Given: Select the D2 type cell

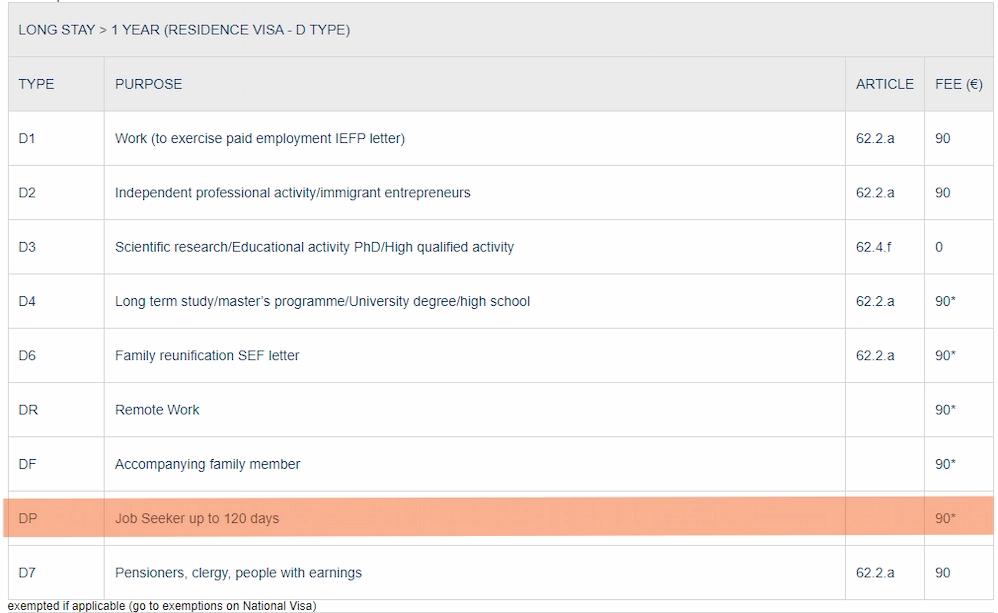Looking at the screenshot, I should point(27,192).
